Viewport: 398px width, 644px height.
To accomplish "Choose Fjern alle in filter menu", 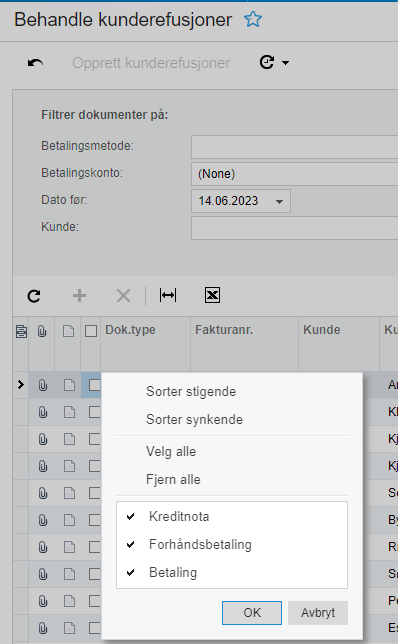I will [x=173, y=479].
